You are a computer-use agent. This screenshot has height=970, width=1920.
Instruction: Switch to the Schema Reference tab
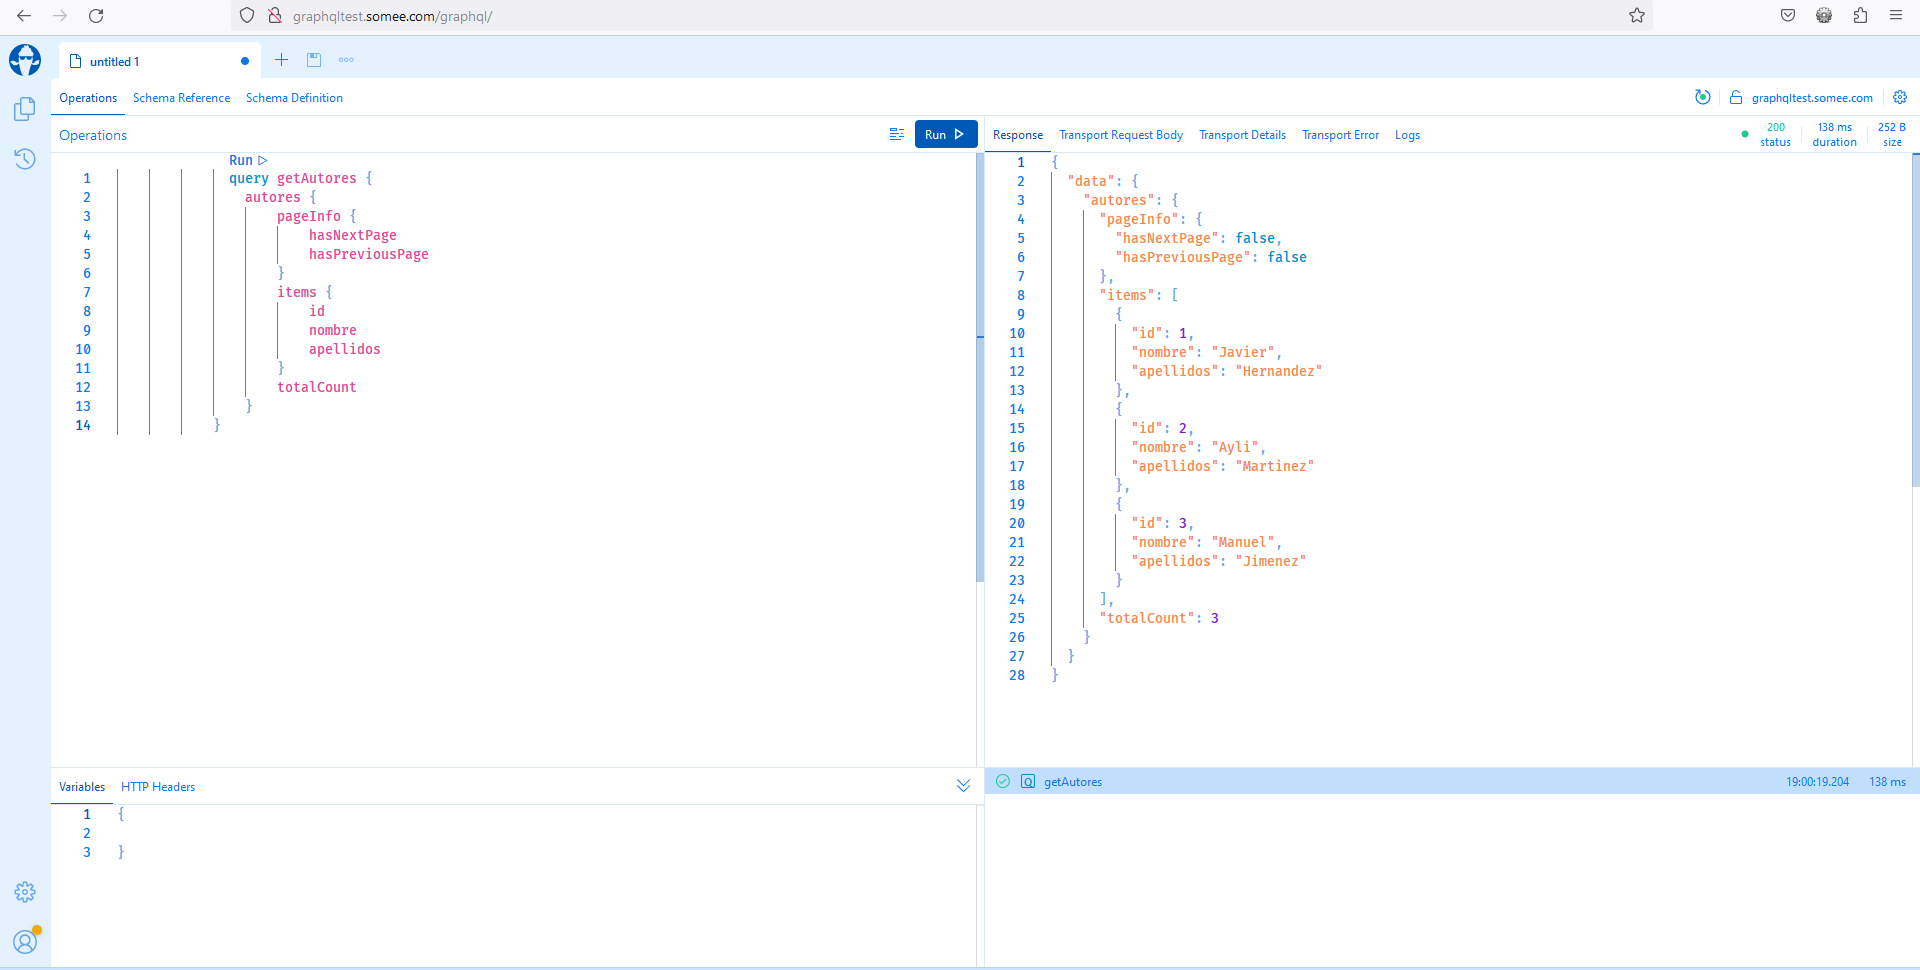pos(181,97)
